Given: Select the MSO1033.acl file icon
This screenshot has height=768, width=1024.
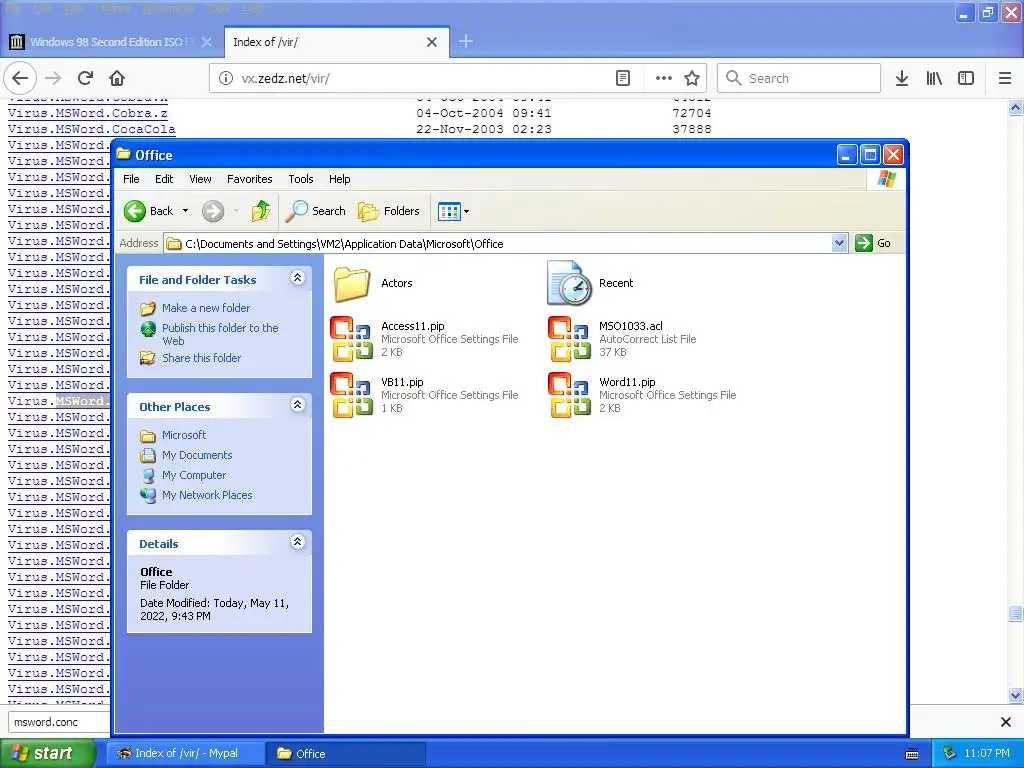Looking at the screenshot, I should coord(569,339).
